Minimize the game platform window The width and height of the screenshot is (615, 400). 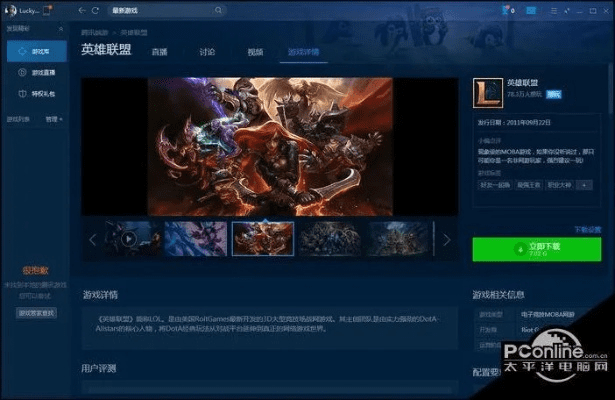point(580,11)
